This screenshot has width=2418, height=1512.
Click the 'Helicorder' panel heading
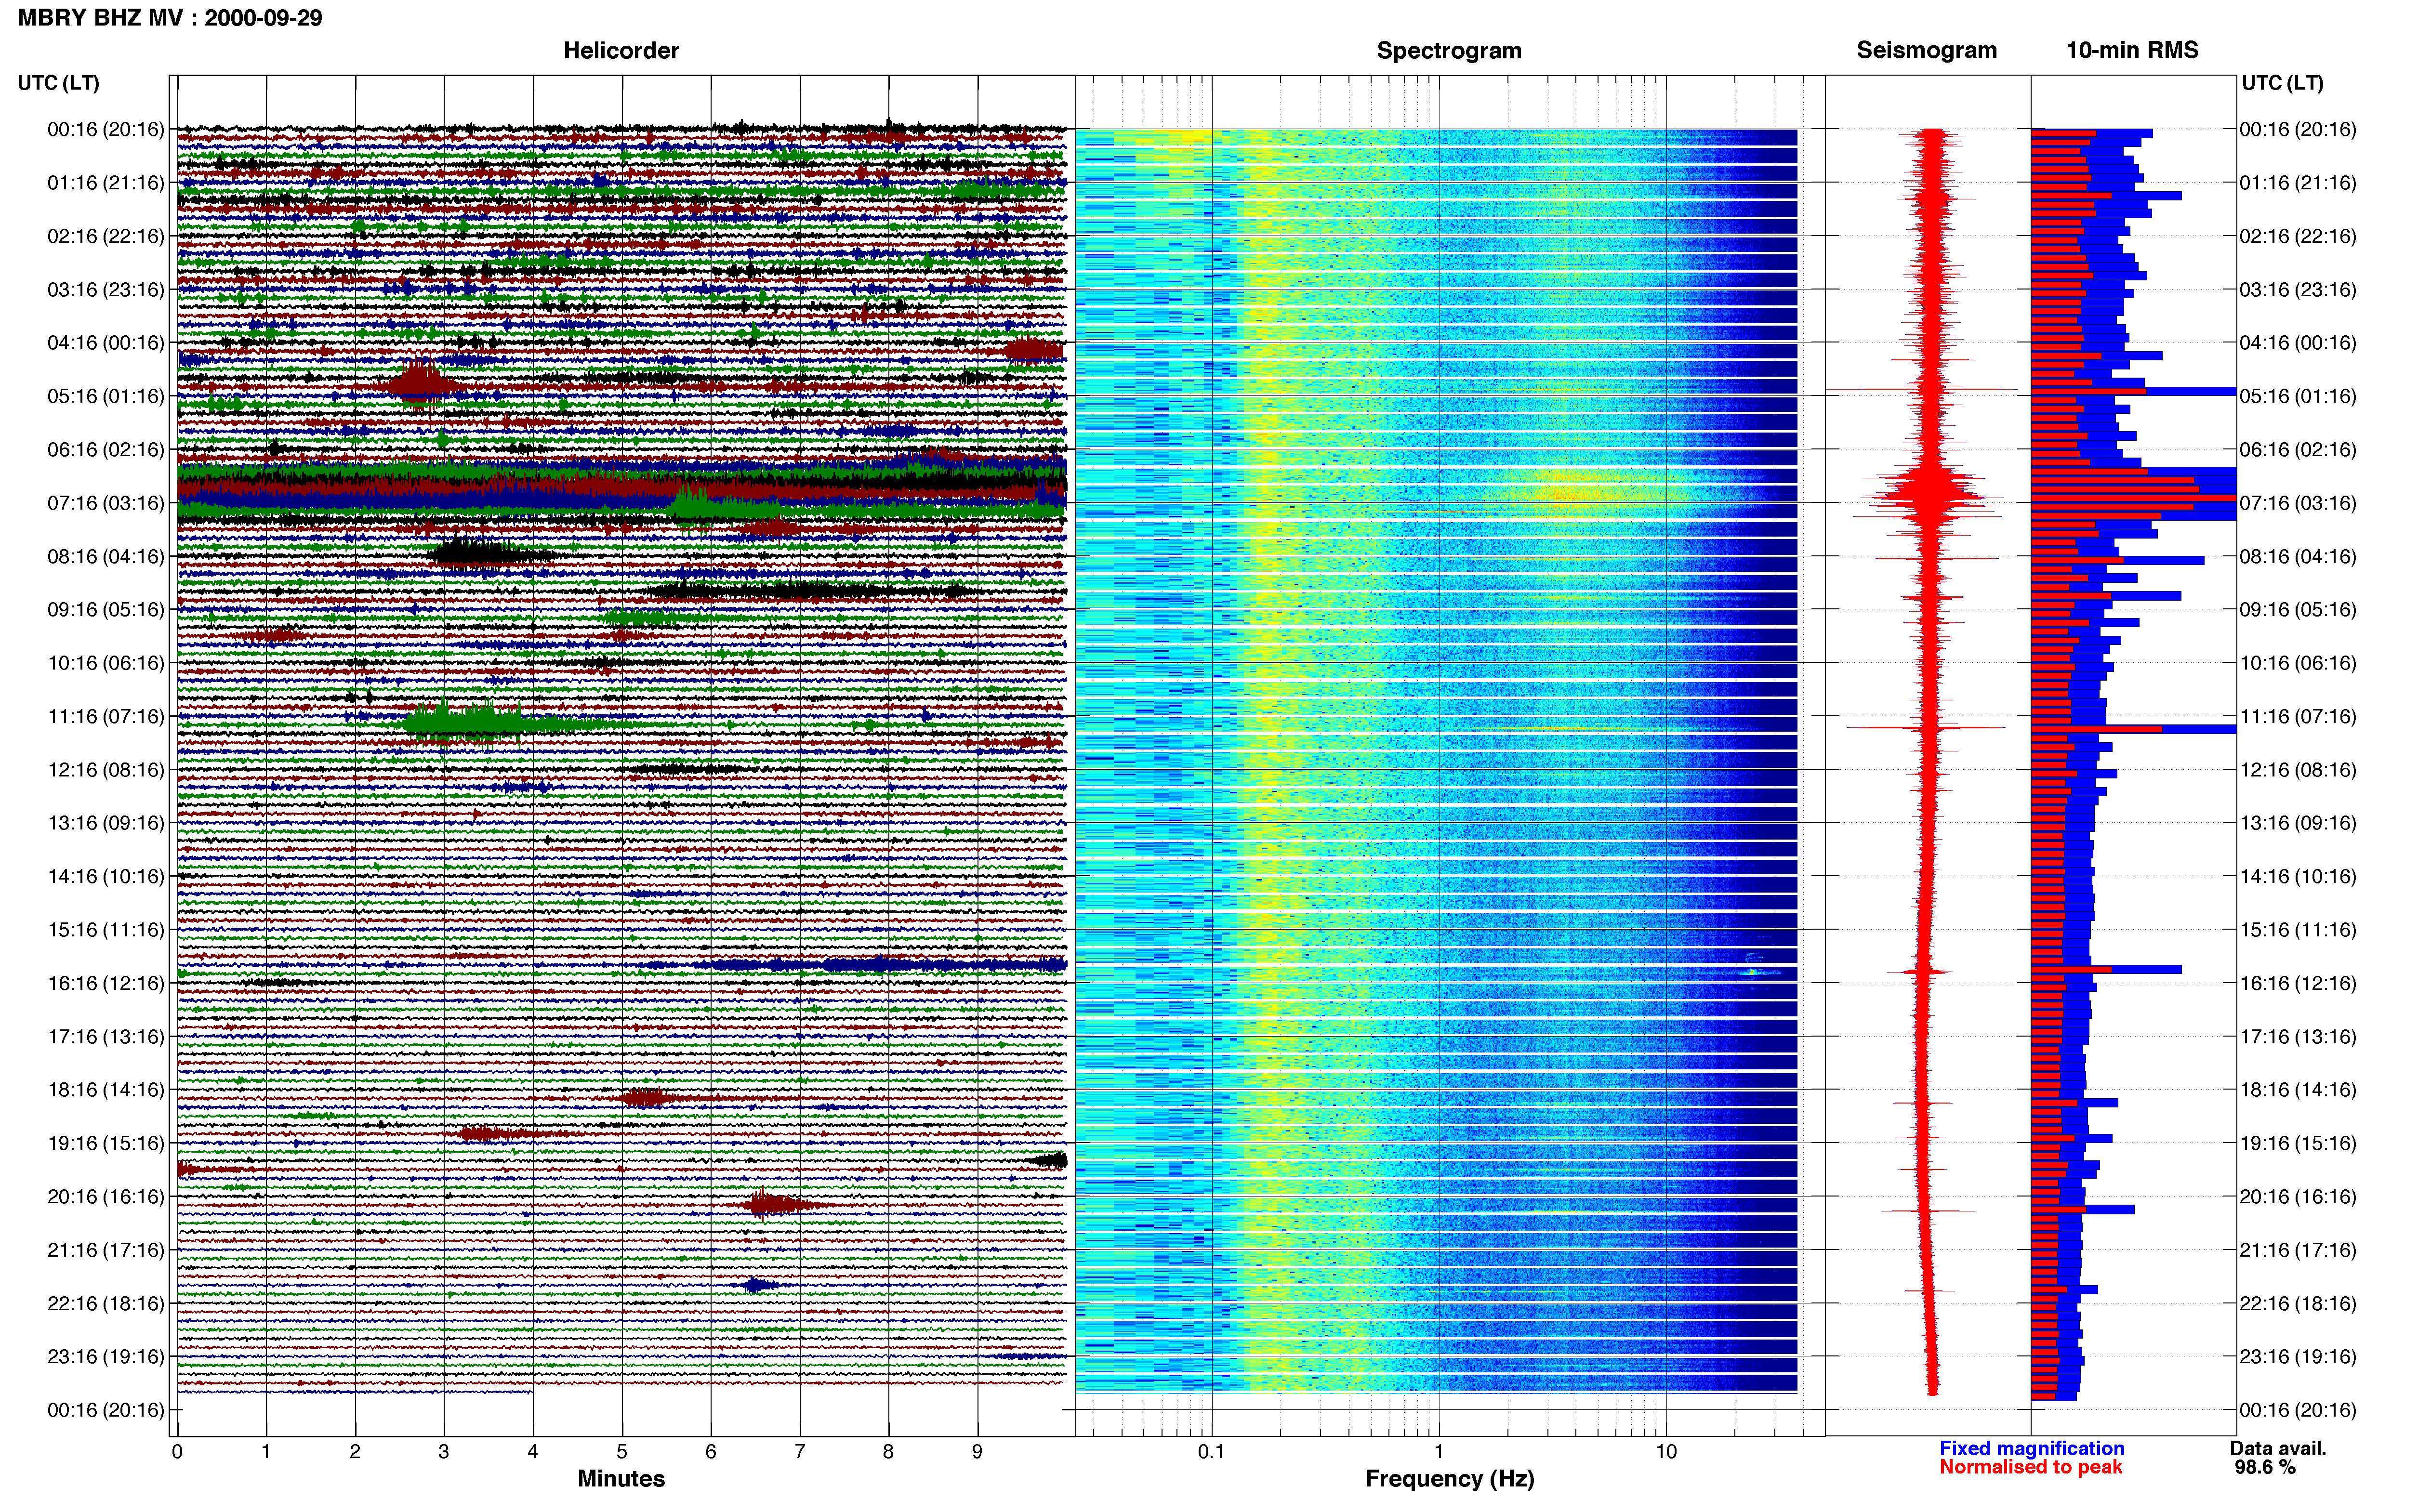point(621,50)
